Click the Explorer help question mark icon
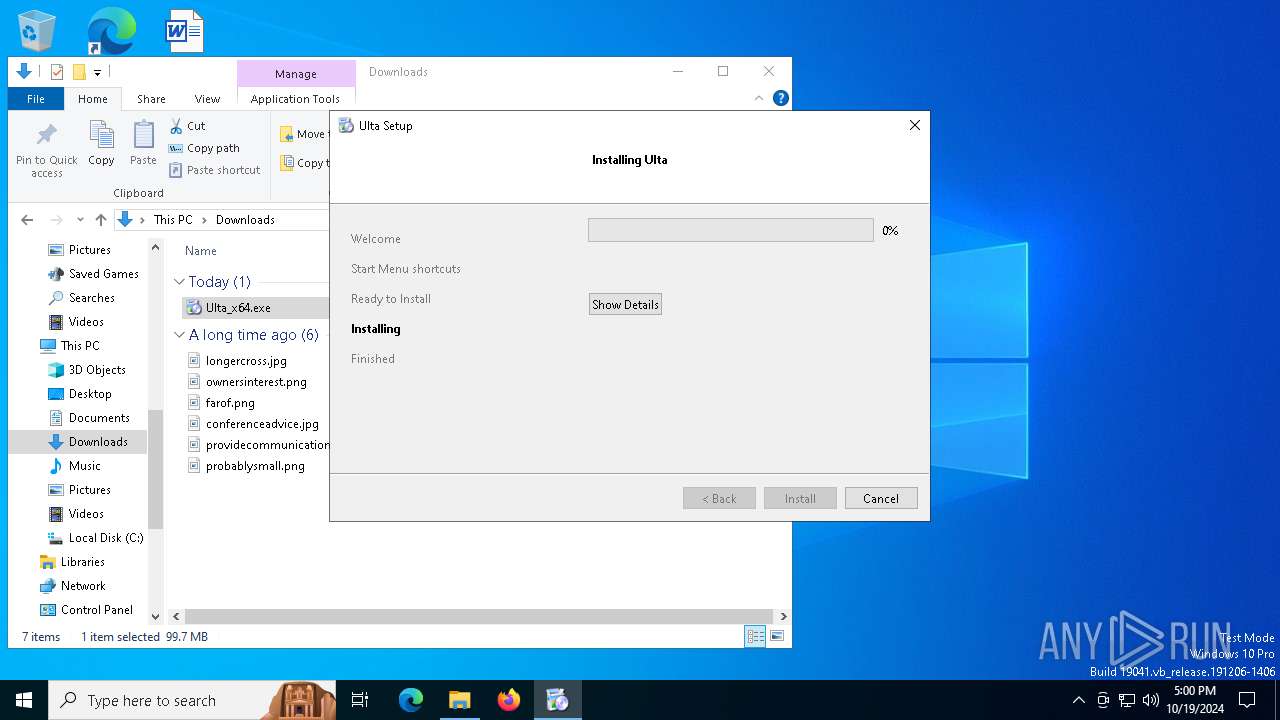Screen dimensions: 1280x720 click(x=781, y=98)
